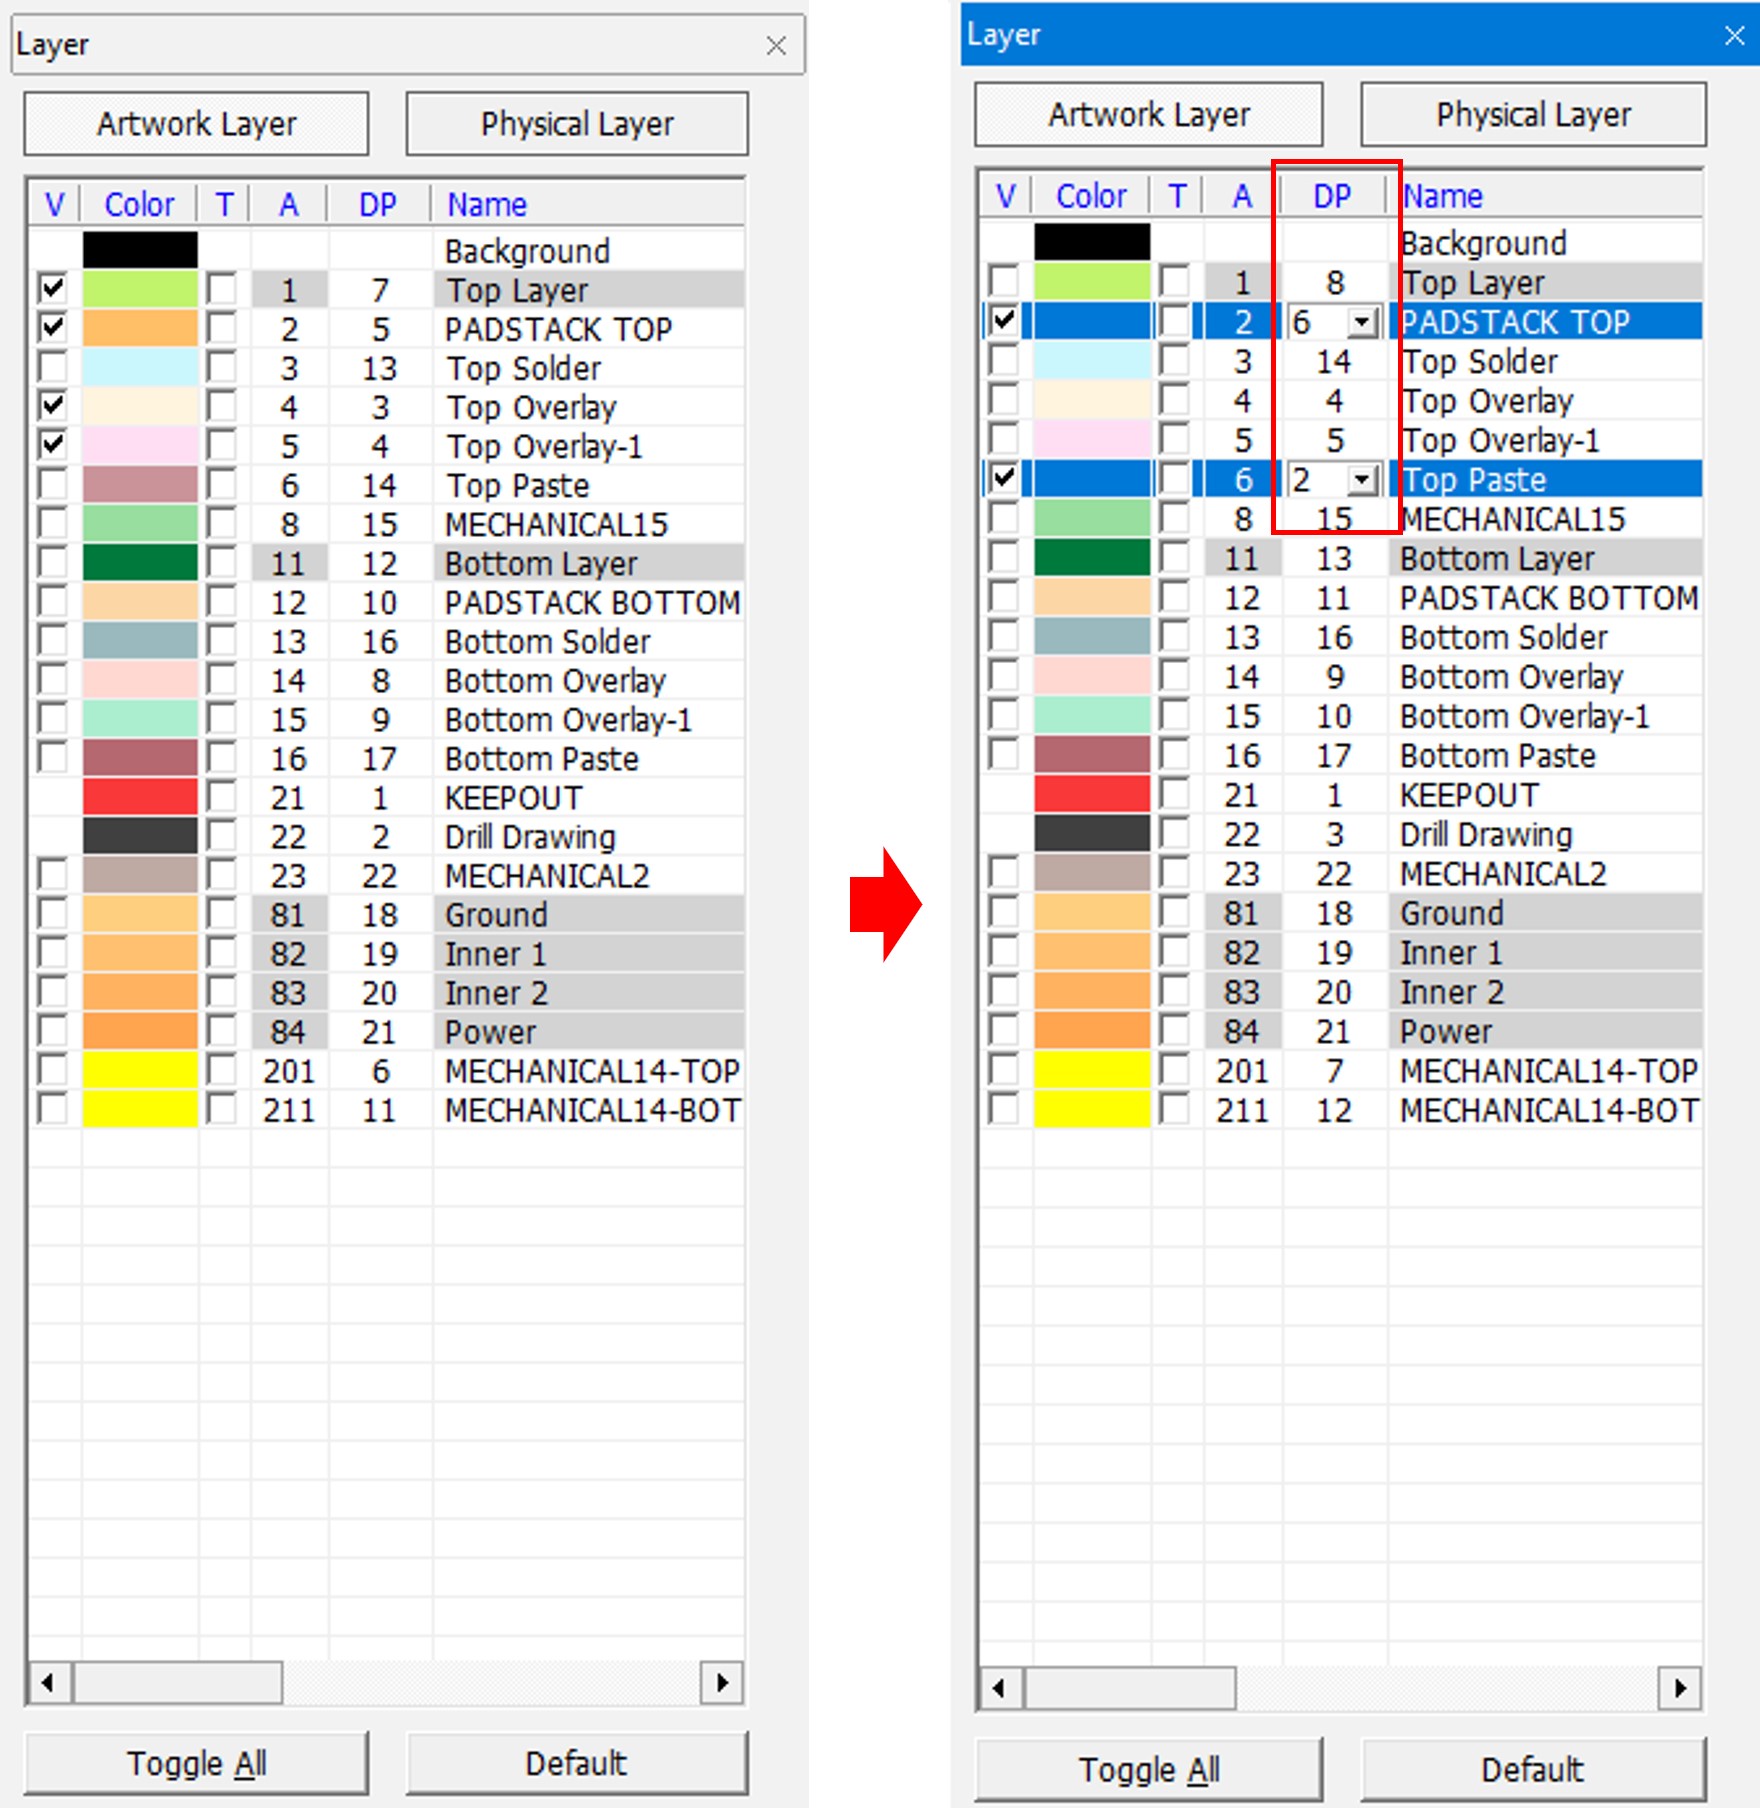Uncheck Top Layer visibility in left panel
The width and height of the screenshot is (1760, 1808).
click(53, 290)
